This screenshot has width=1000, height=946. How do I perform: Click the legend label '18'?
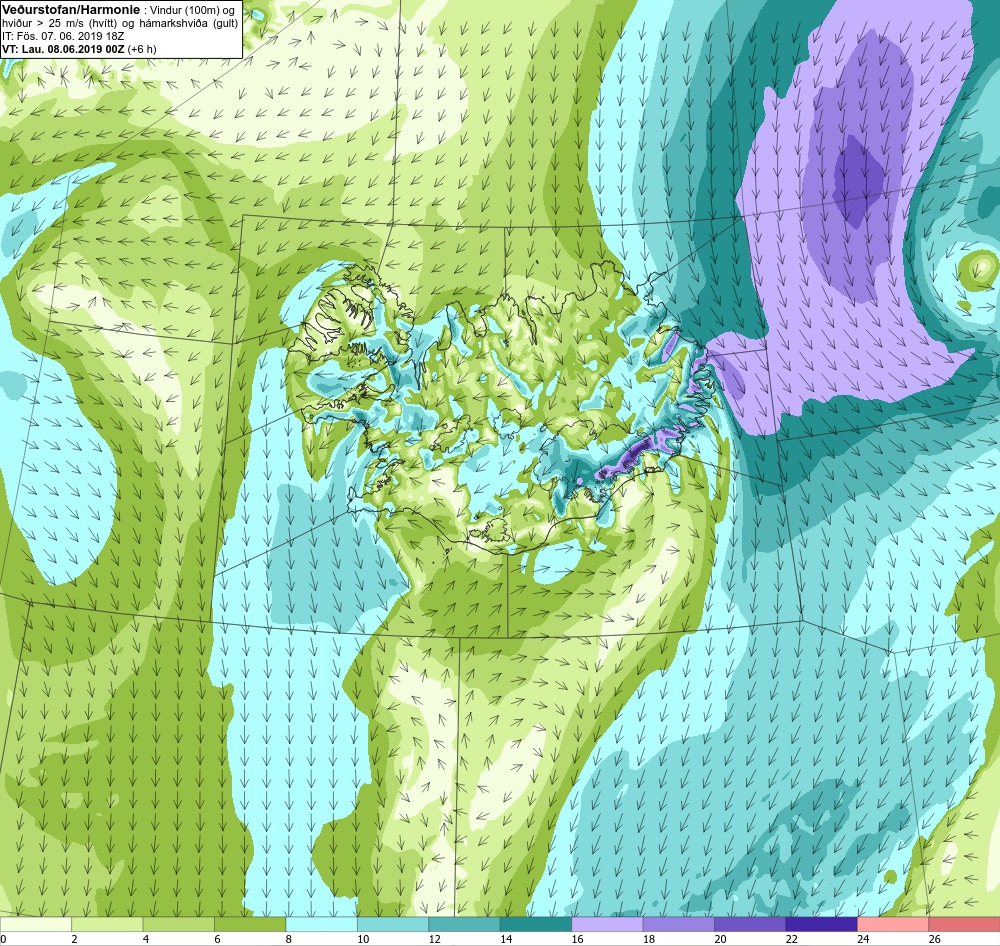[649, 938]
